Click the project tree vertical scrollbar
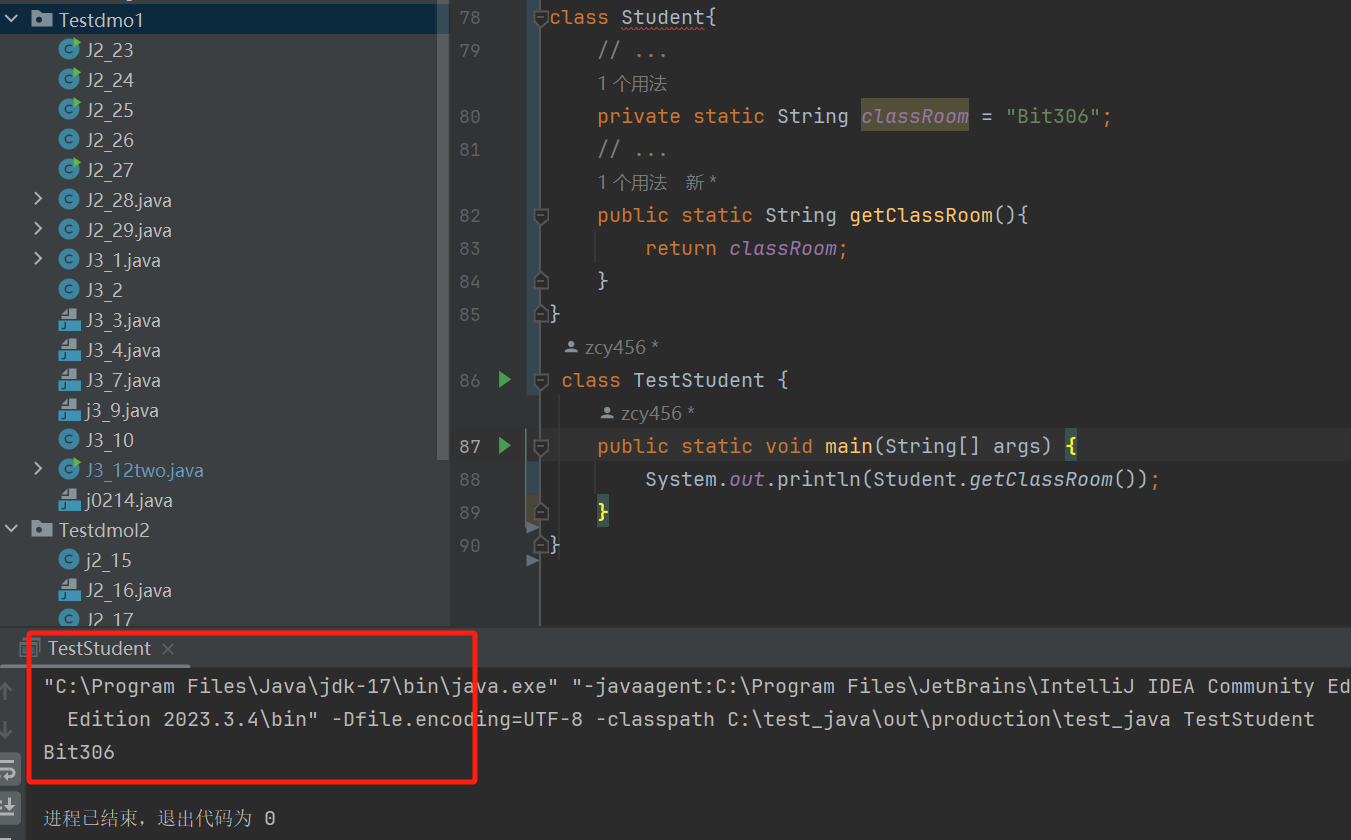 [x=444, y=230]
